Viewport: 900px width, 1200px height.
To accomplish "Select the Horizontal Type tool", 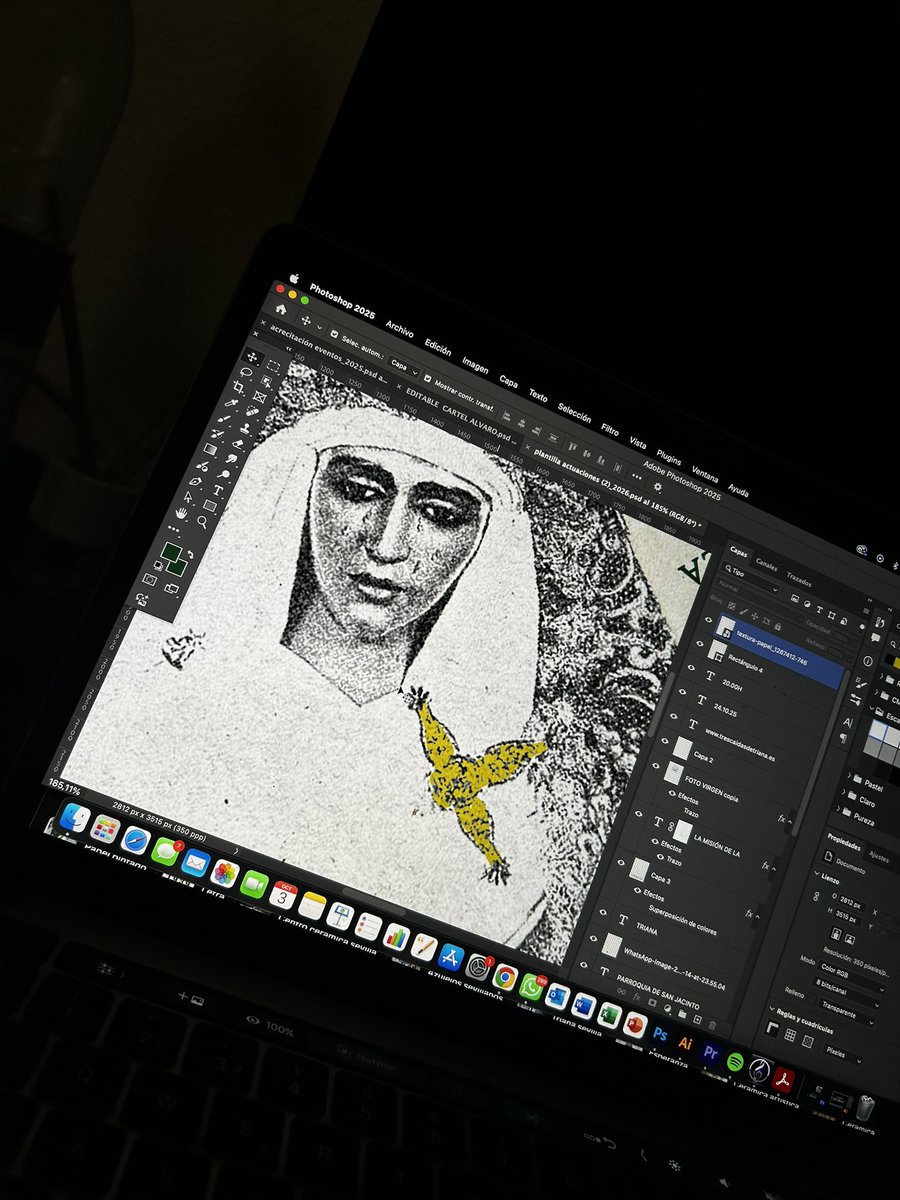I will (218, 490).
